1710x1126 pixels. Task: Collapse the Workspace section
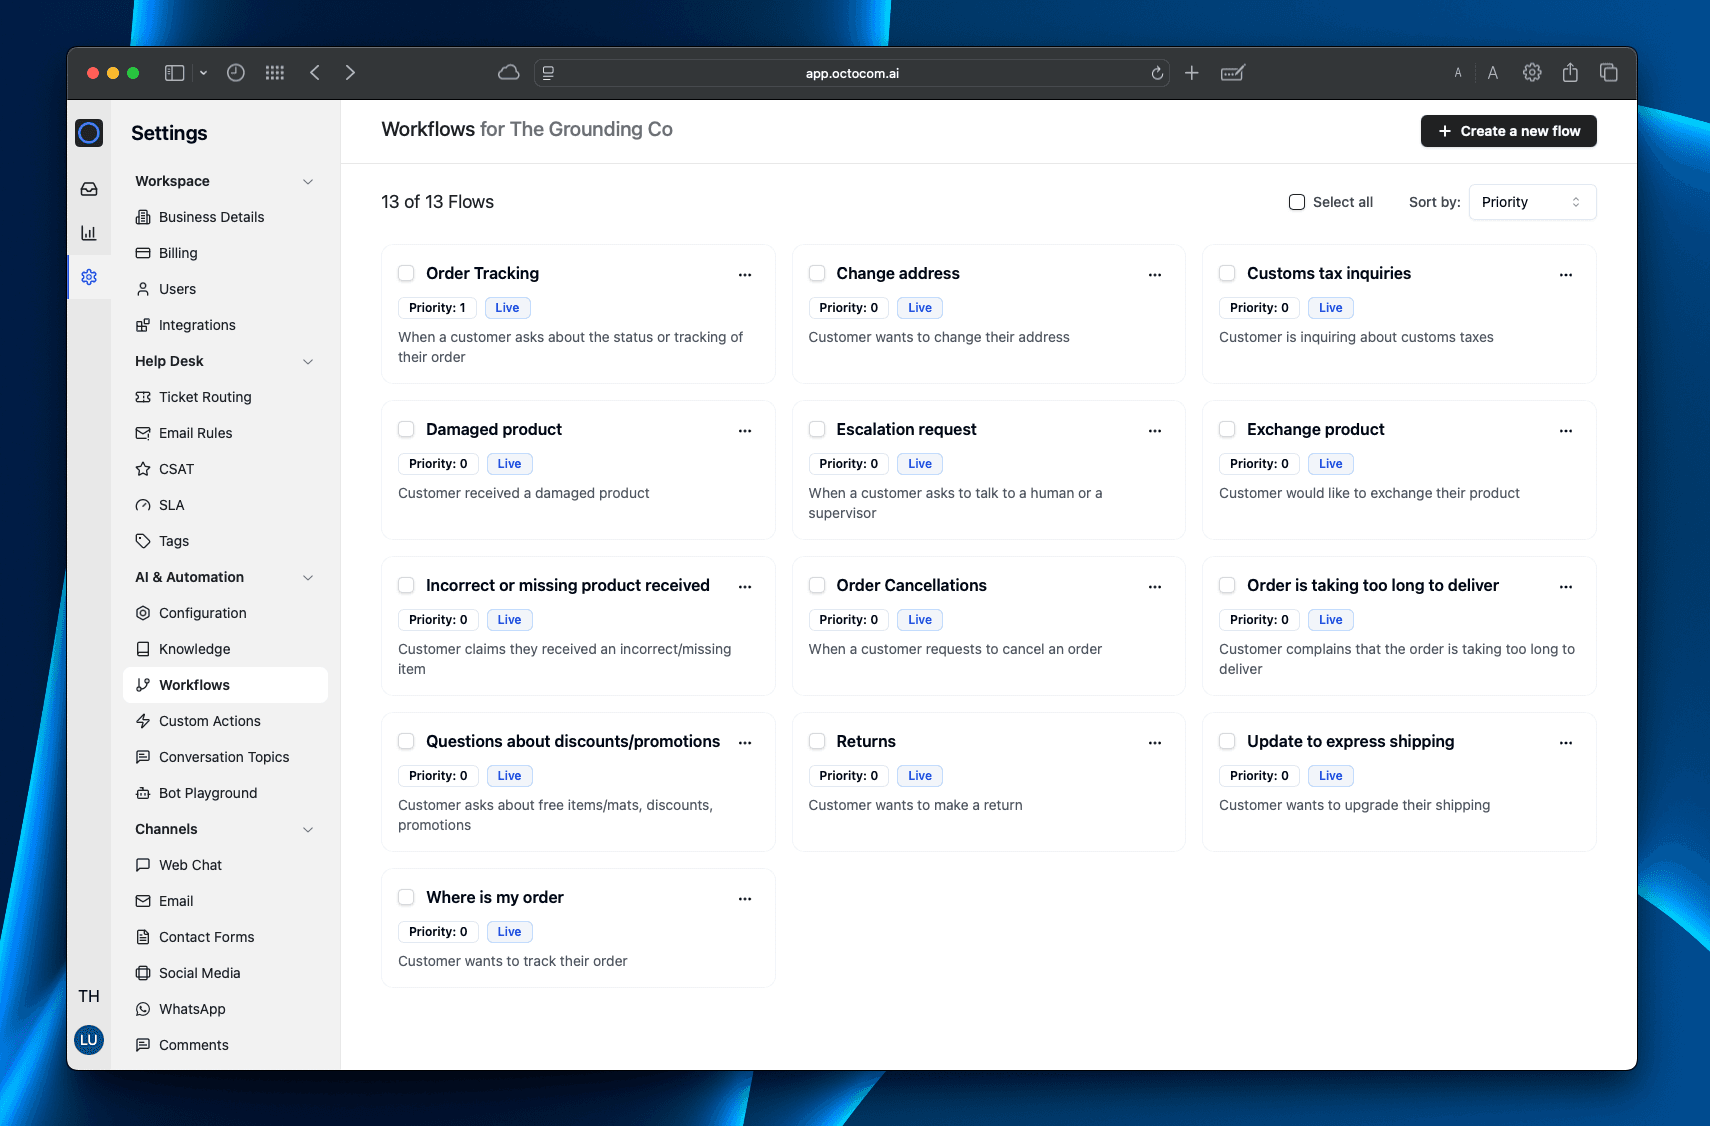pos(308,181)
